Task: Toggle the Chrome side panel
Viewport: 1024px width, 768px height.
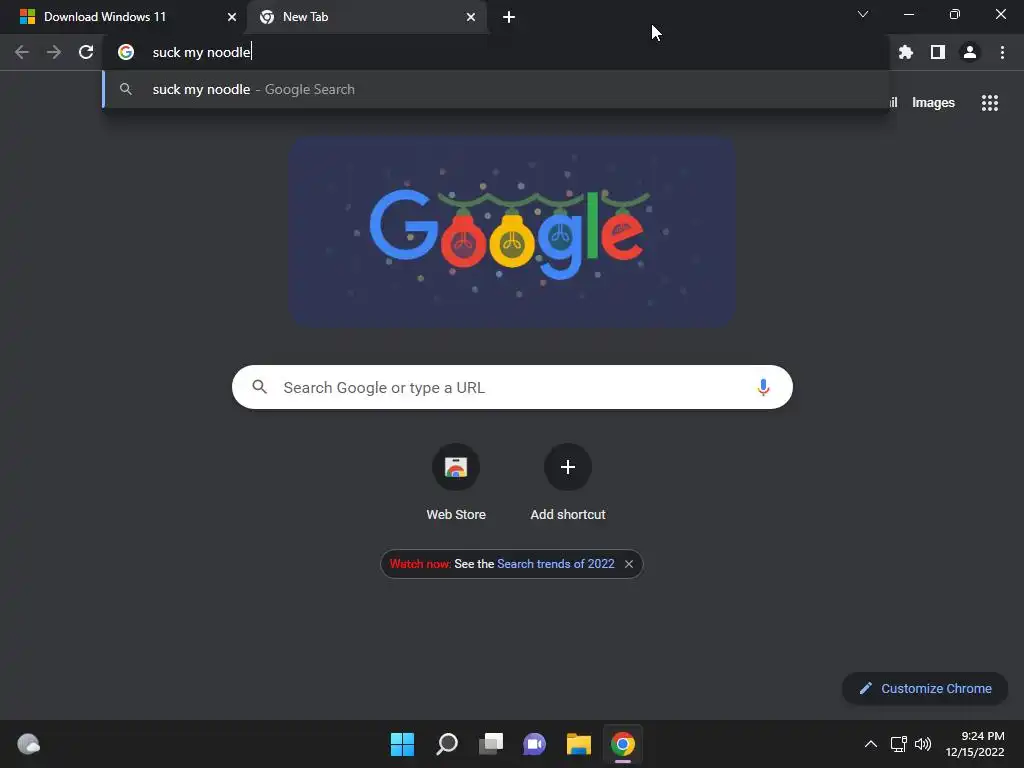Action: (938, 52)
